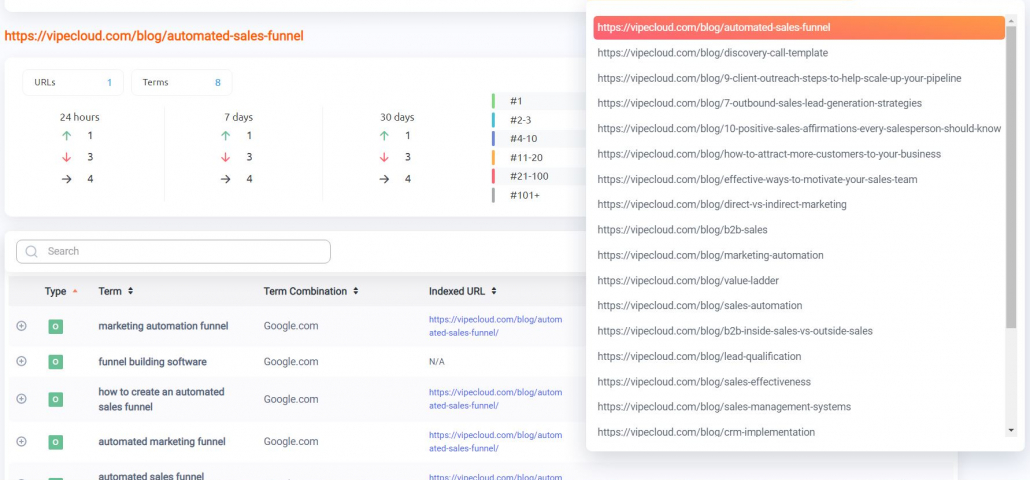Open the orange automated-sales-funnel page heading link

[154, 36]
